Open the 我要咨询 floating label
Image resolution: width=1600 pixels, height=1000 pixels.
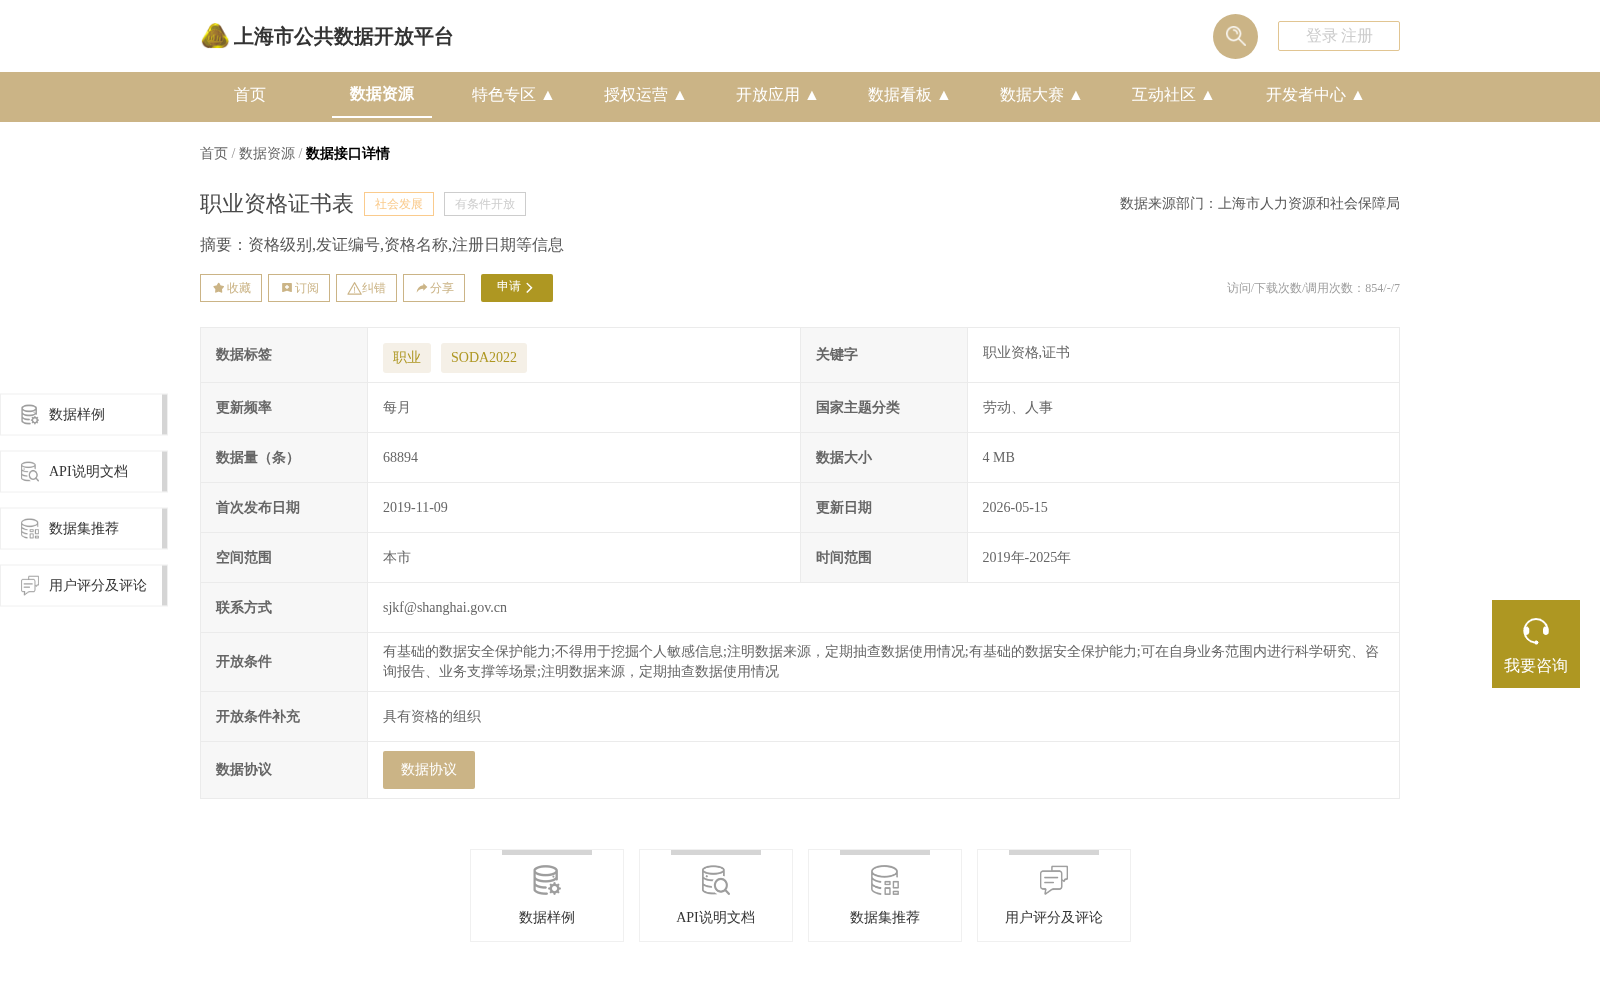click(x=1536, y=666)
